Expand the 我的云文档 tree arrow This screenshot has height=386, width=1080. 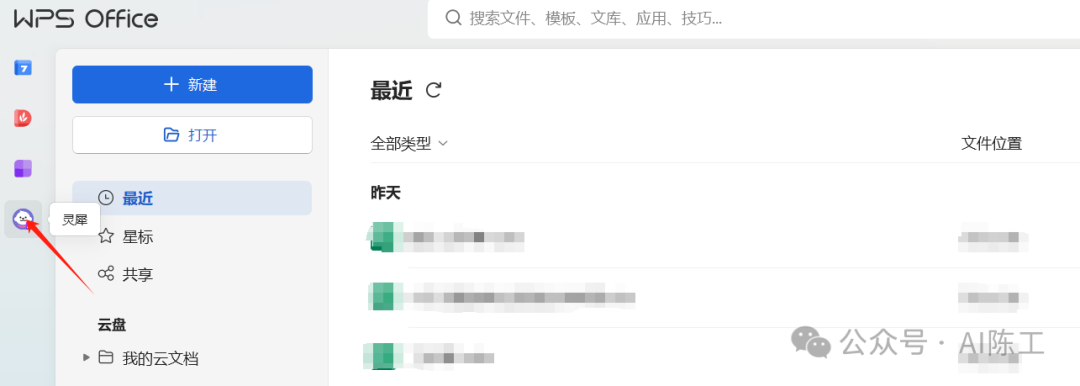click(x=86, y=358)
